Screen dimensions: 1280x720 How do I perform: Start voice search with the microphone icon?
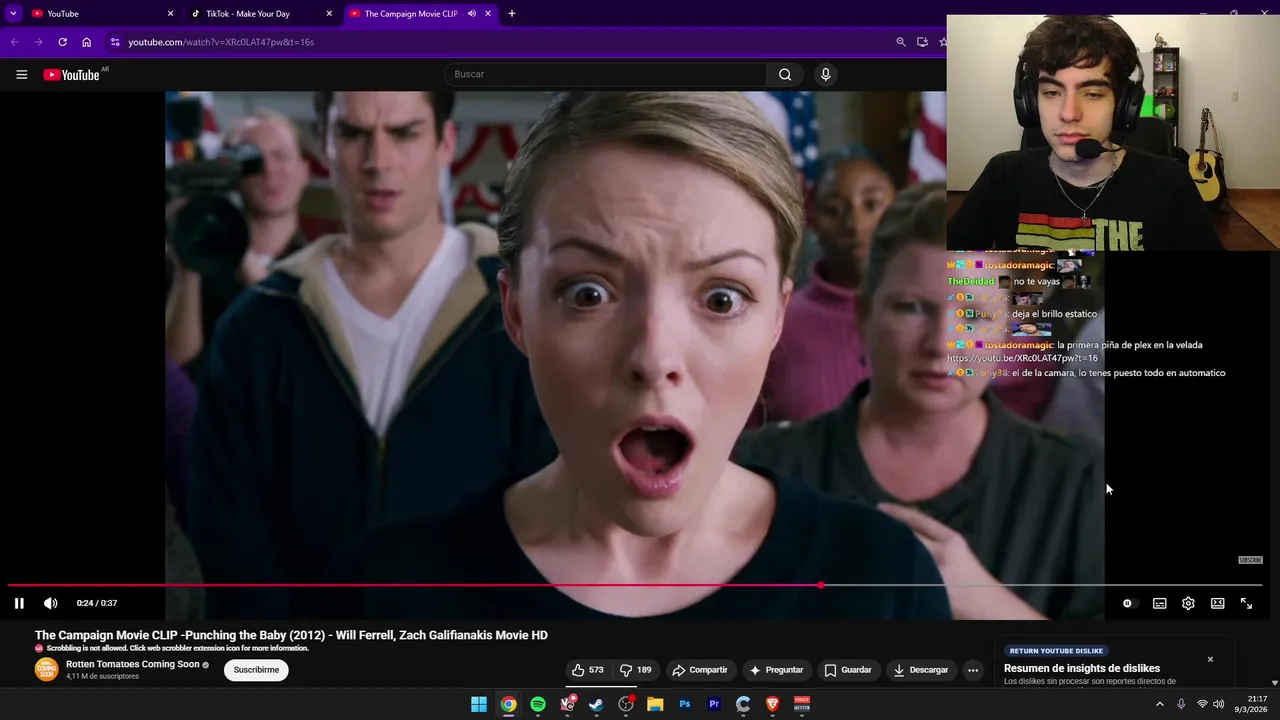tap(825, 74)
